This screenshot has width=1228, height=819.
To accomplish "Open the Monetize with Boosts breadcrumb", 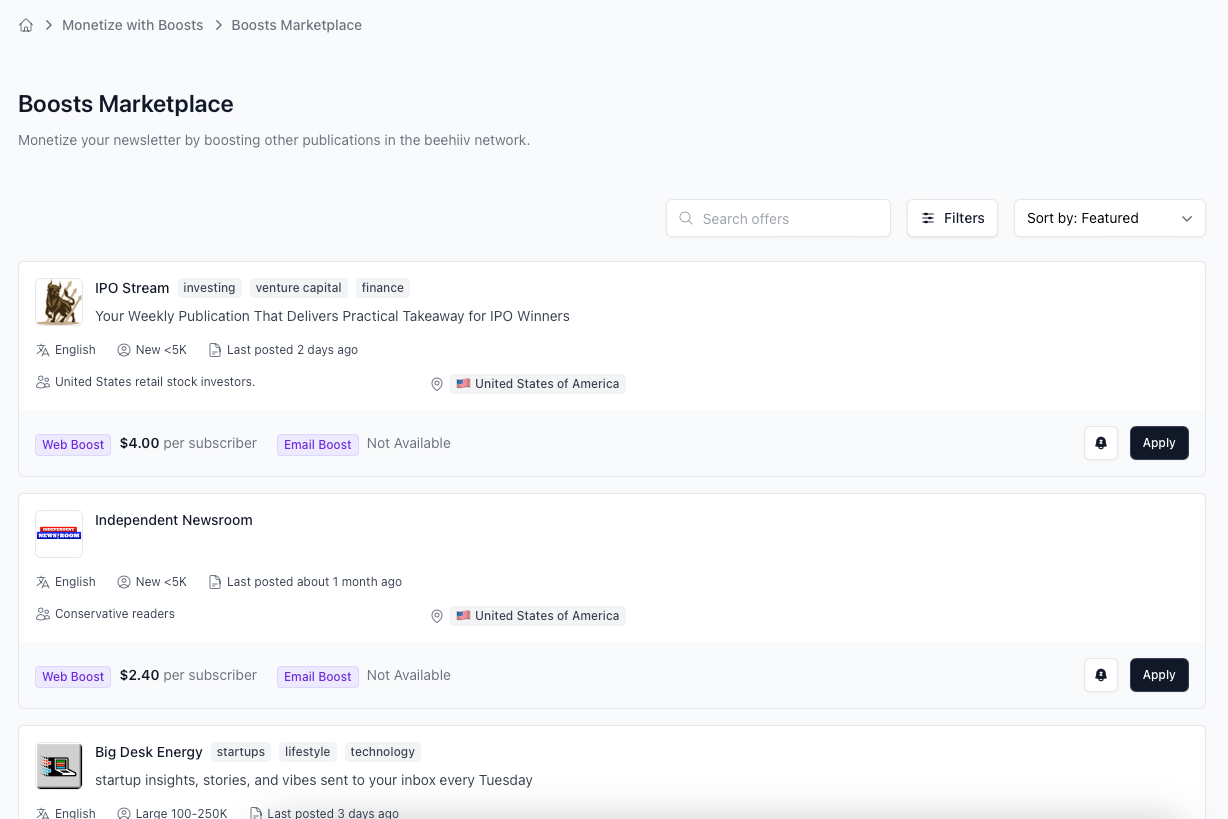I will click(x=132, y=25).
